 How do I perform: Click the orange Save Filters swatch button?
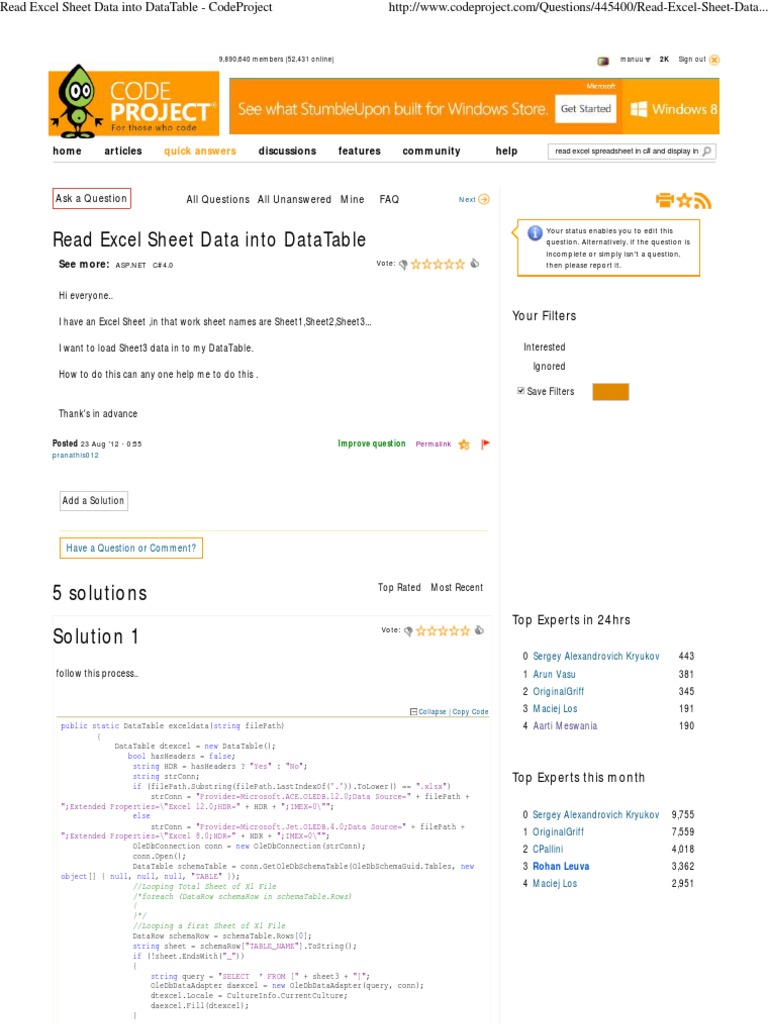610,391
